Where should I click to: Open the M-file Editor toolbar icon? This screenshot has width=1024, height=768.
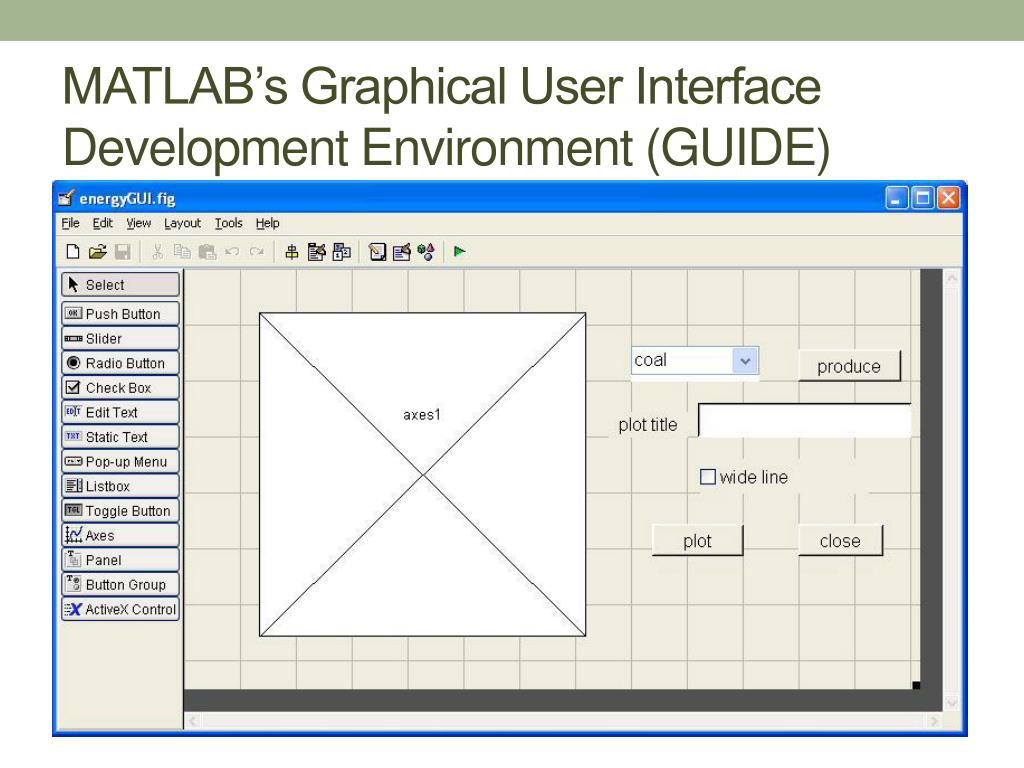pos(377,252)
